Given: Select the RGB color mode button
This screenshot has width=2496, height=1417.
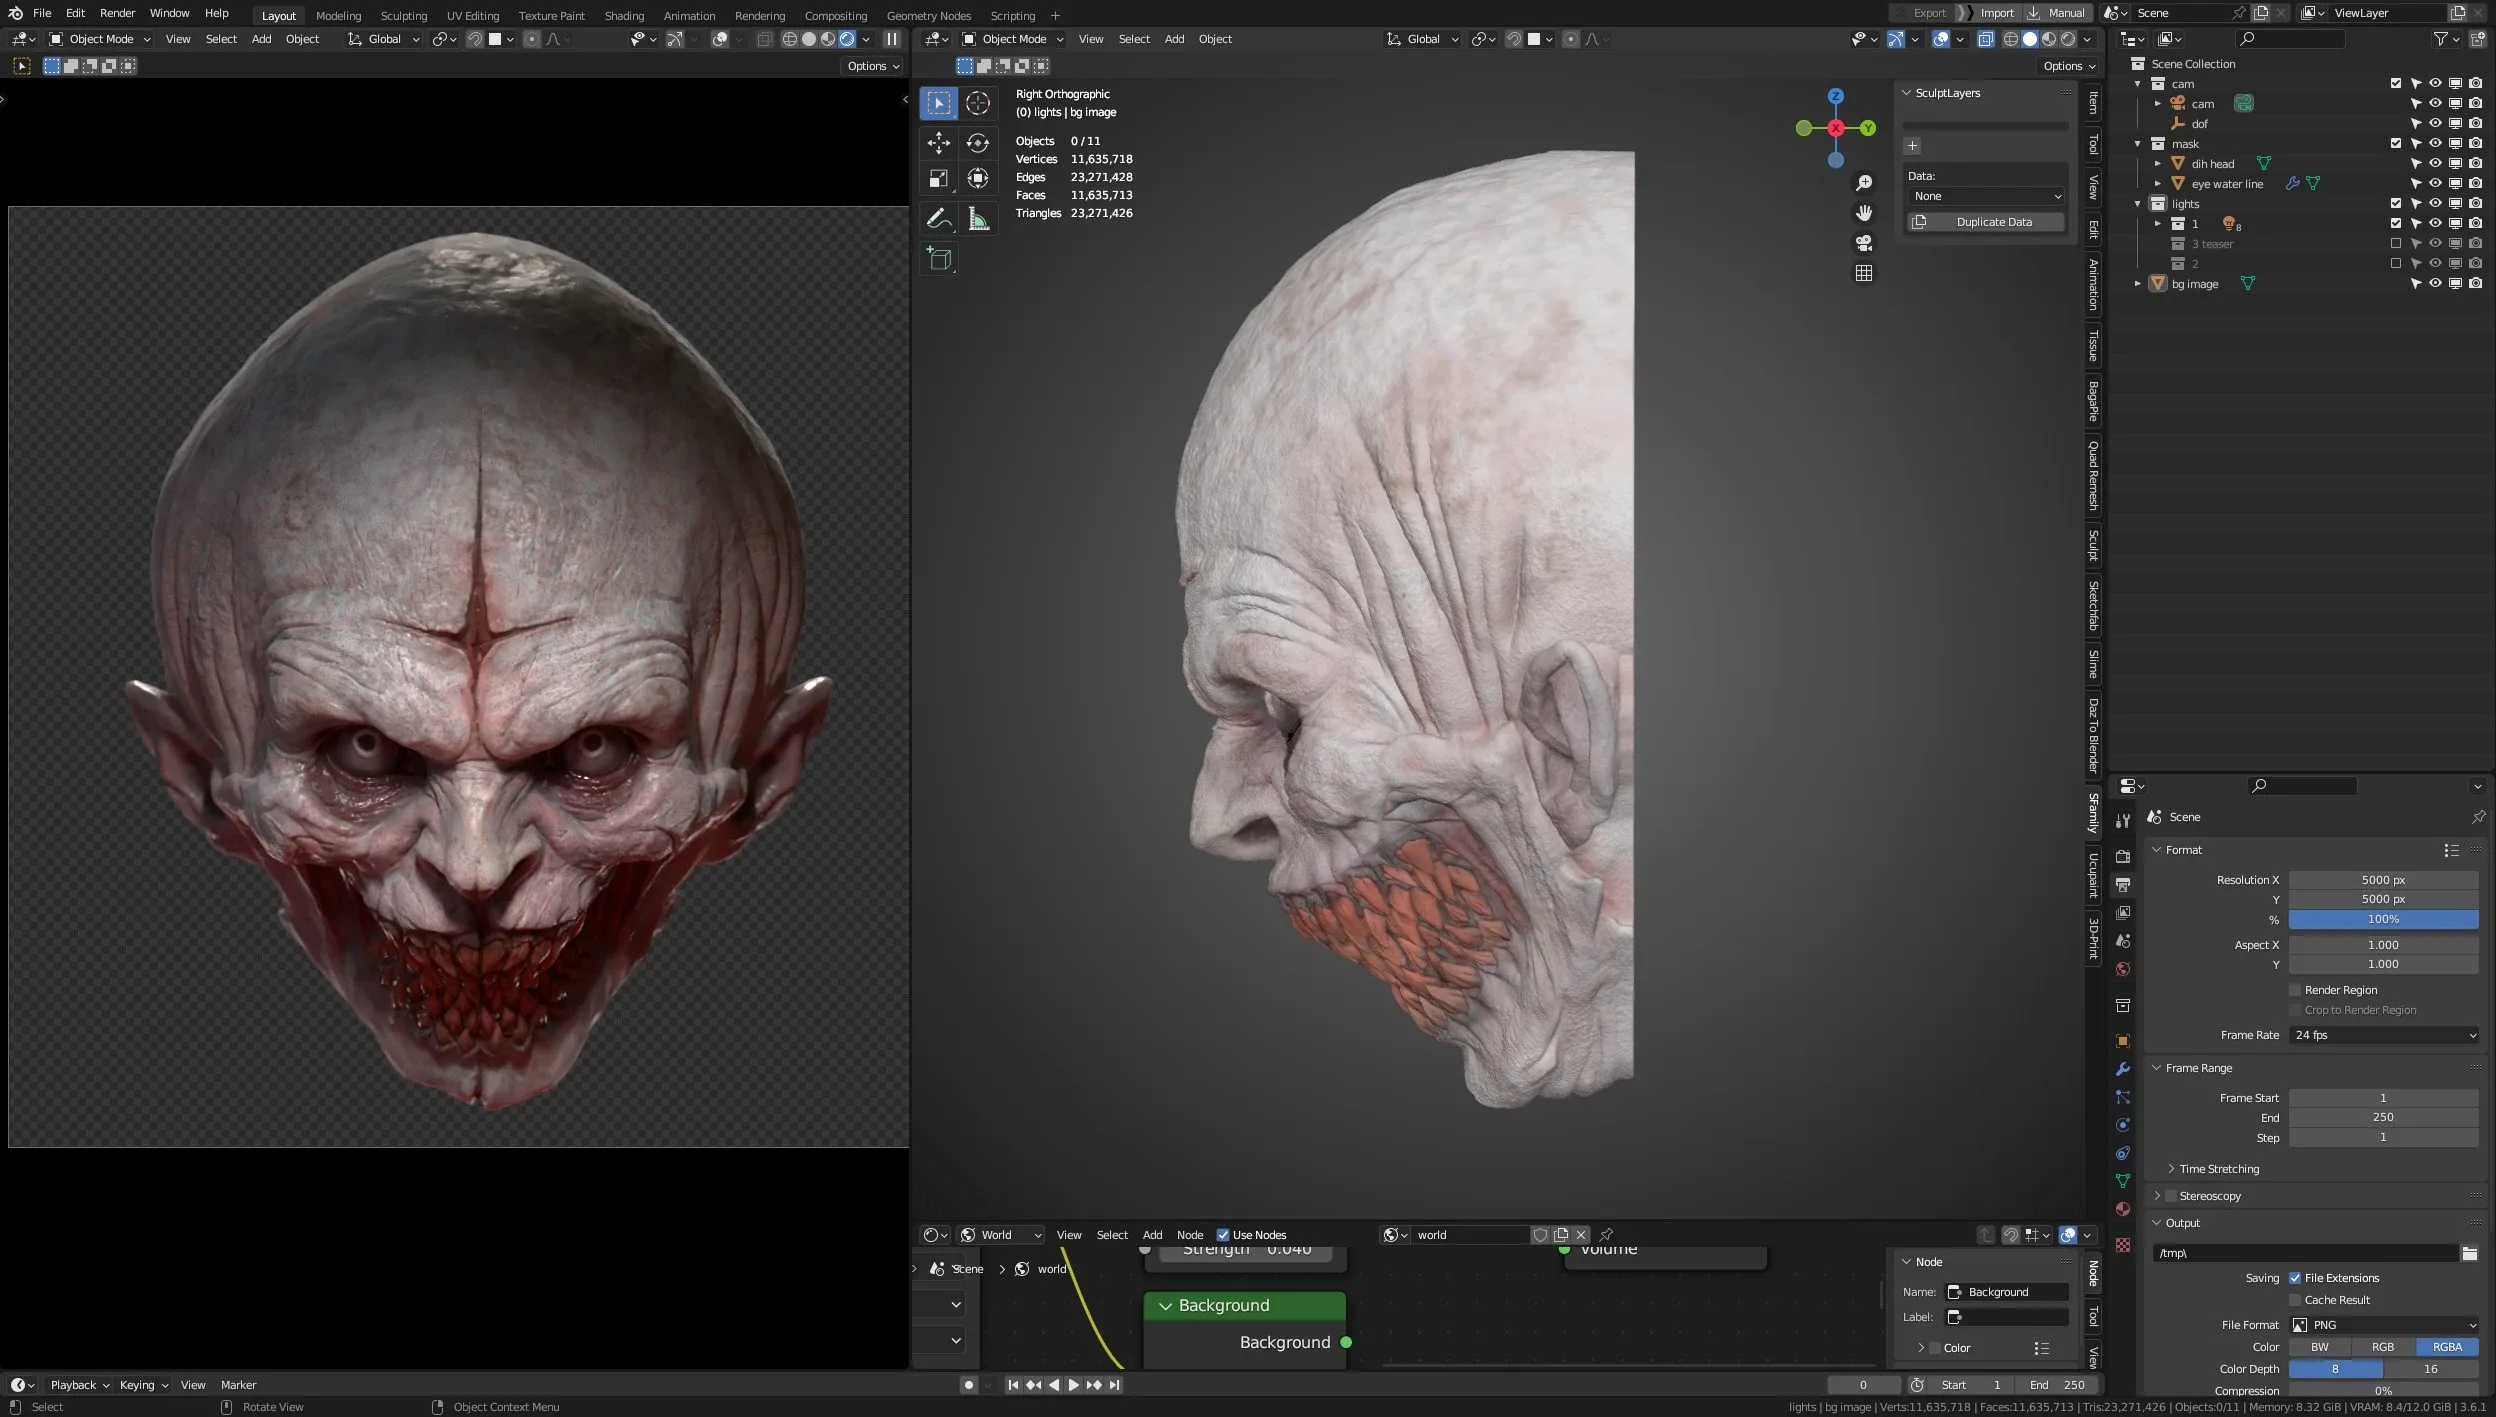Looking at the screenshot, I should tap(2383, 1347).
